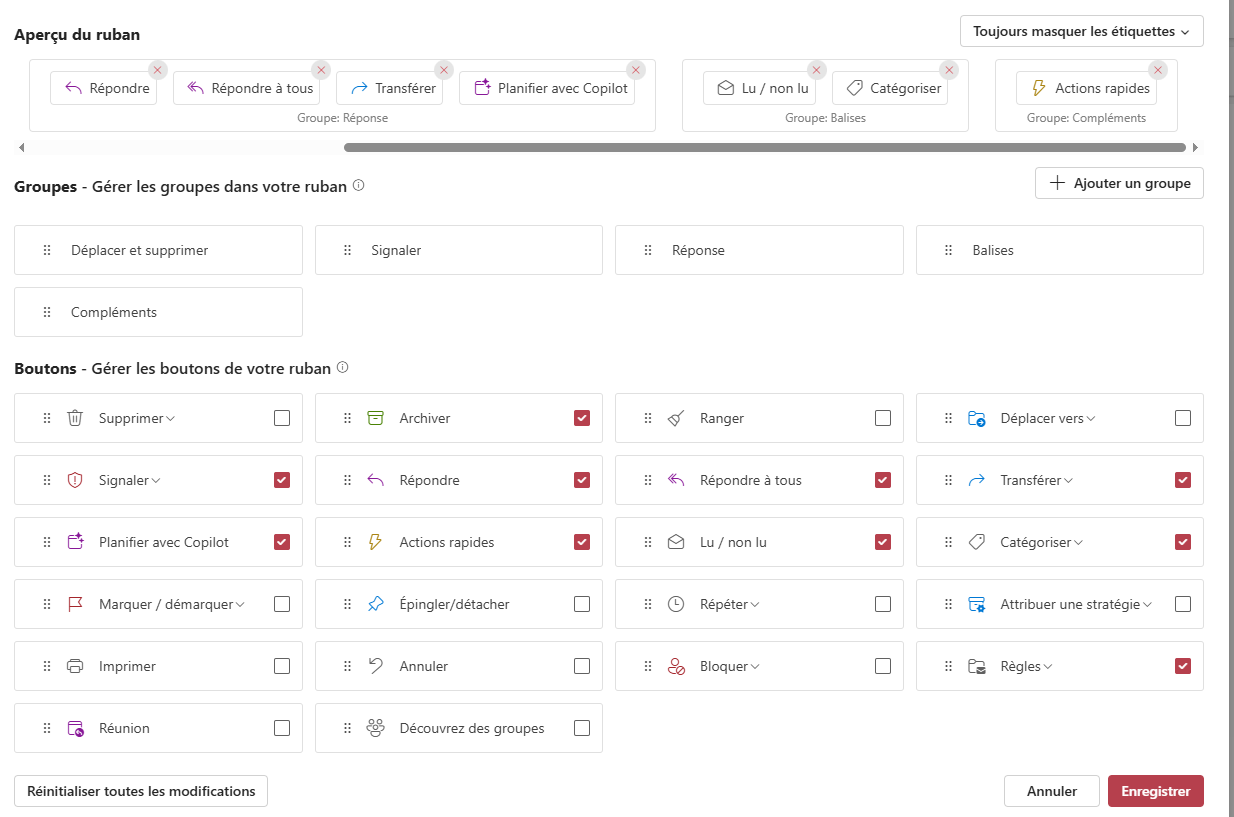The image size is (1234, 817).
Task: Open Toujours masquer les étiquettes dropdown
Action: point(1081,31)
